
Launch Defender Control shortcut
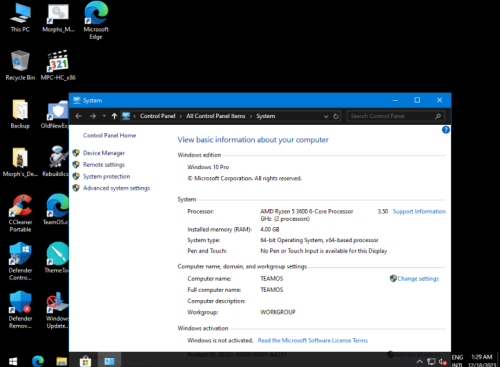[20, 262]
